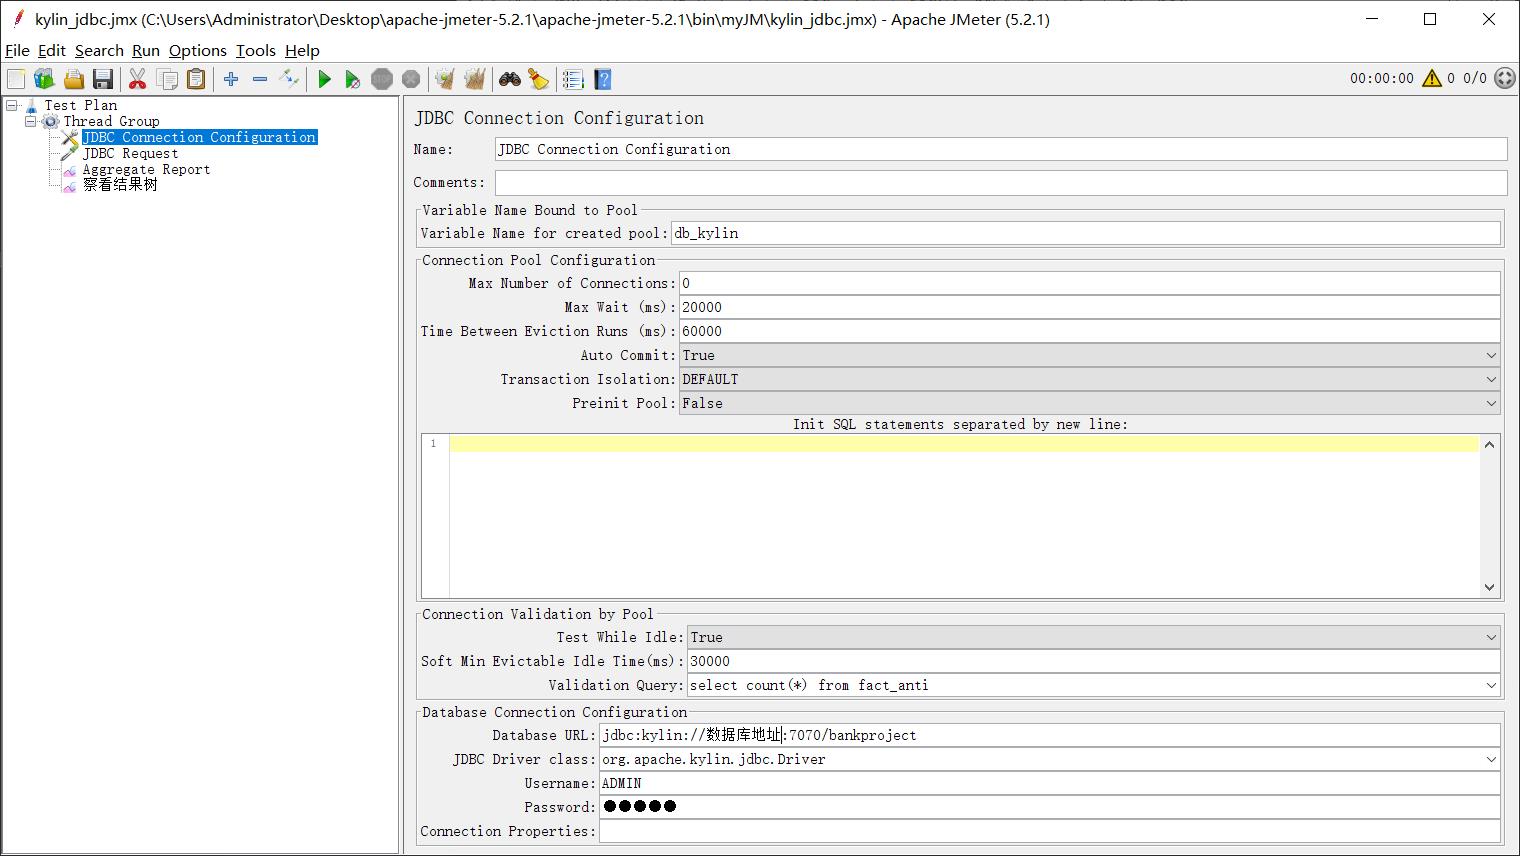Open the JDBC Driver class dropdown arrow
This screenshot has height=856, width=1520.
point(1491,759)
